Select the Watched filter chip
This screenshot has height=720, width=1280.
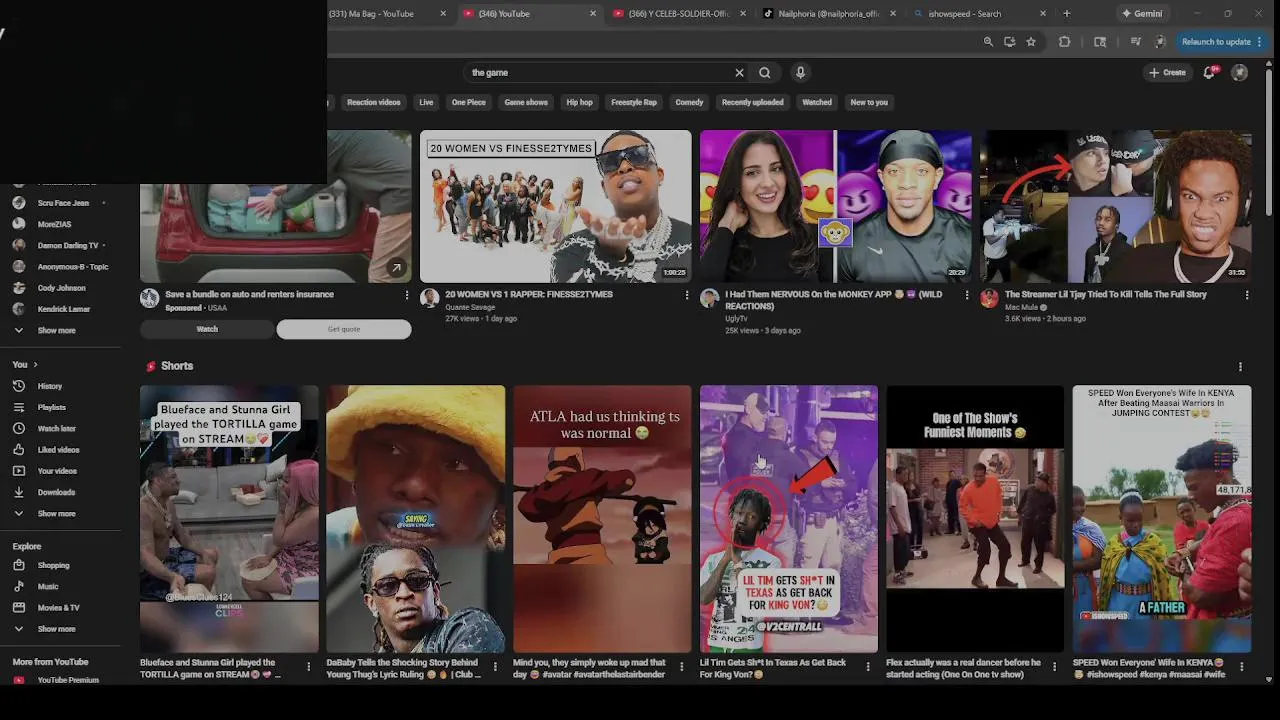[x=817, y=102]
